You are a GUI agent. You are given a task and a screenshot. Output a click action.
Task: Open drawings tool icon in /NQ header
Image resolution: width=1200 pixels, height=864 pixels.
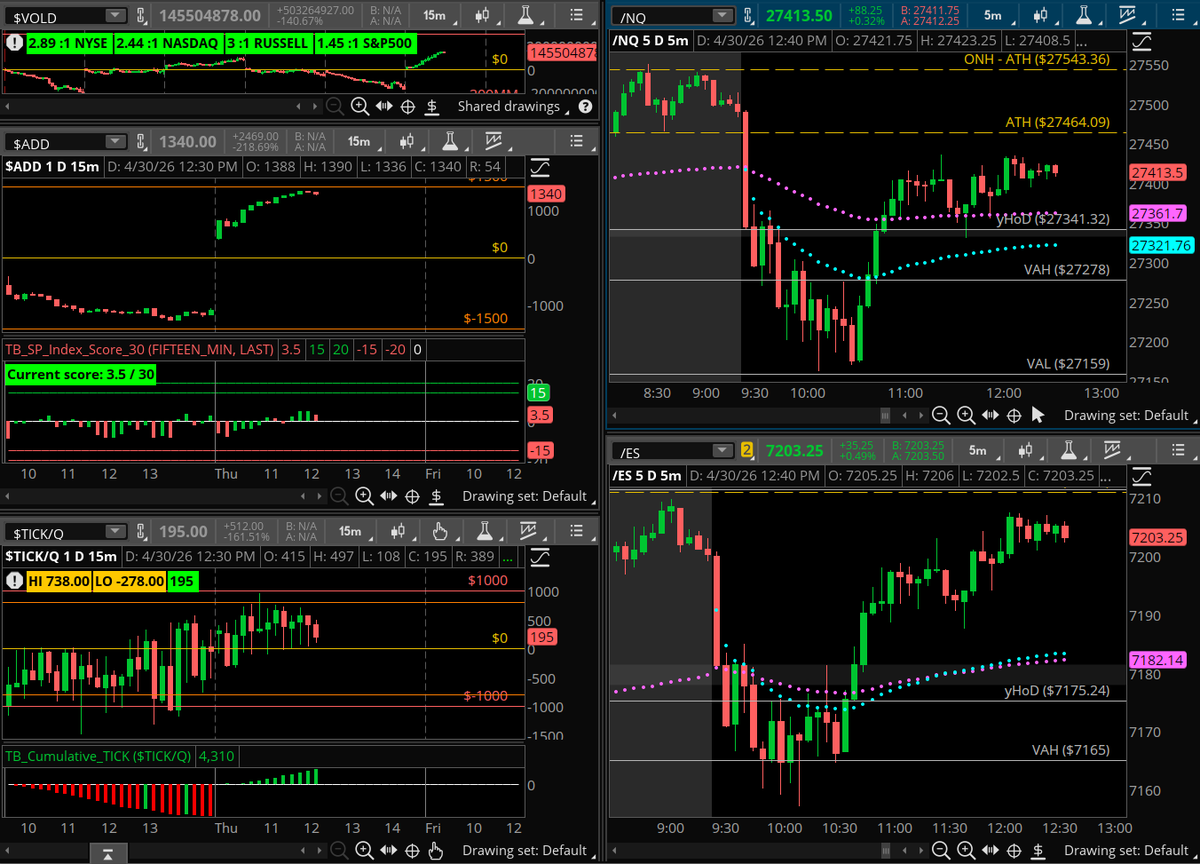1128,15
